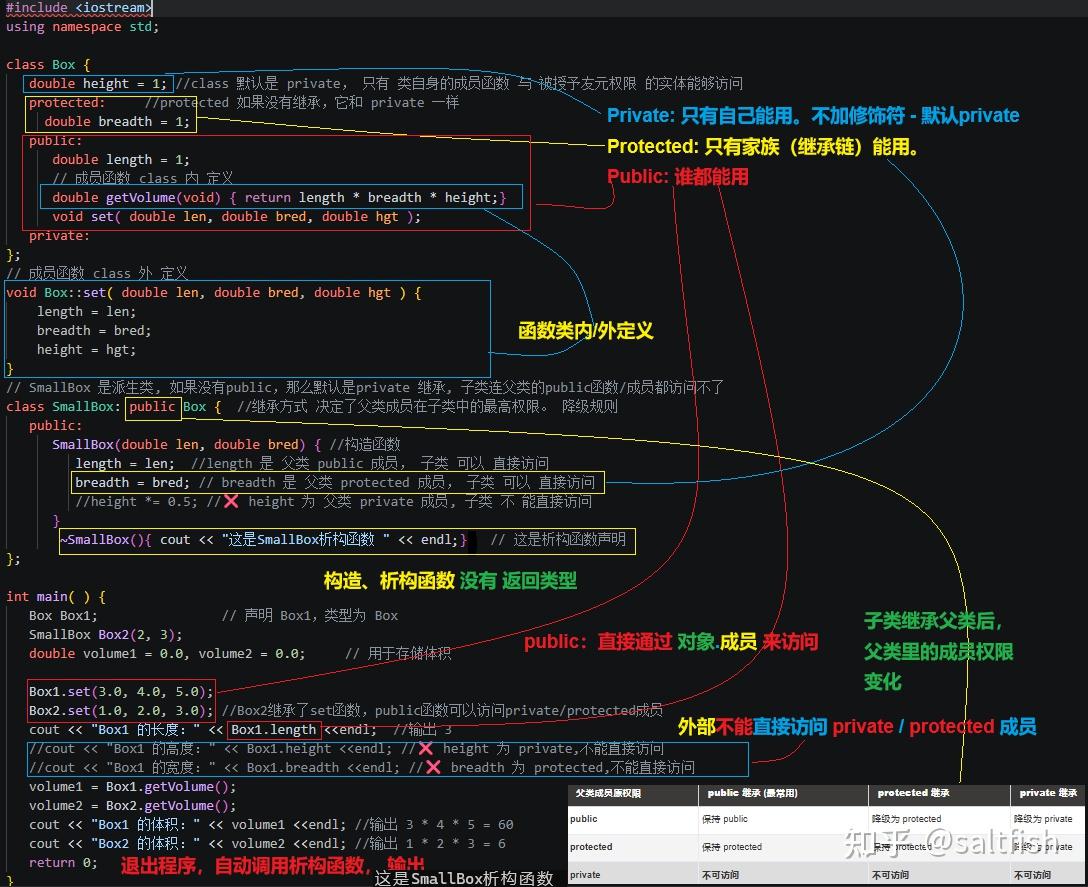This screenshot has height=887, width=1088.
Task: Select "volume2 = Box2.getVolume();"
Action: [x=133, y=806]
